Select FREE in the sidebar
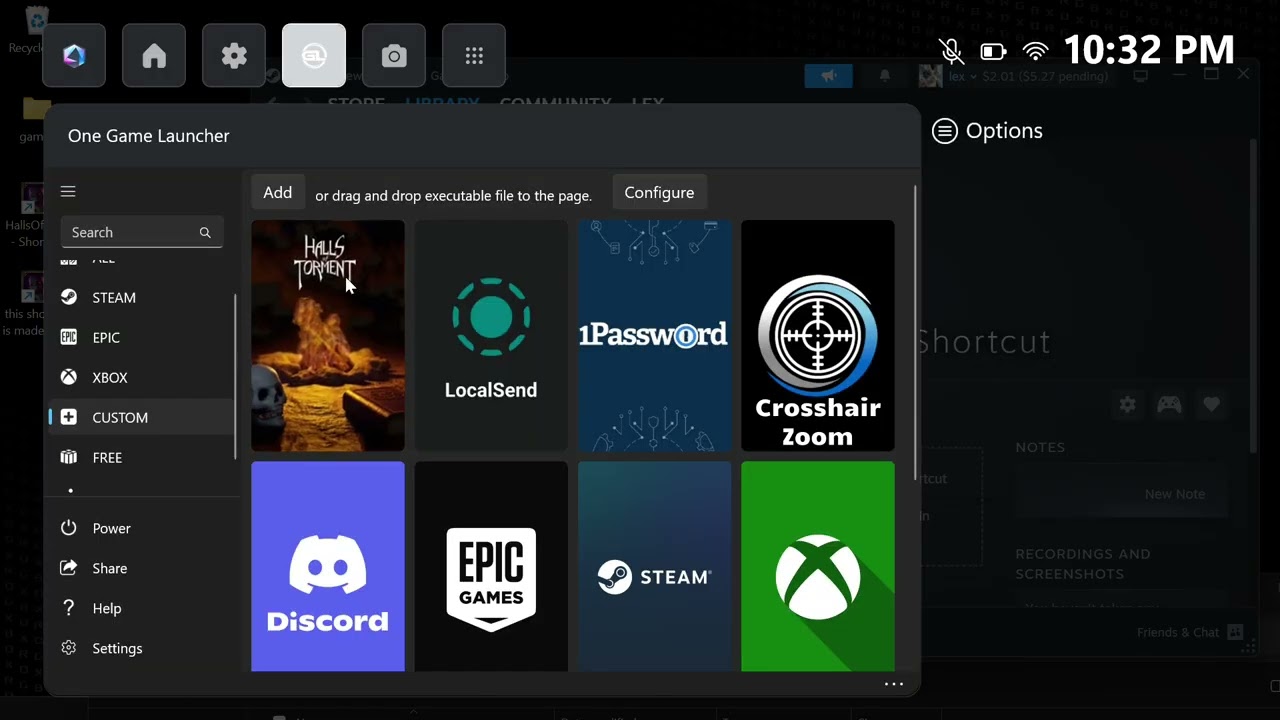Viewport: 1280px width, 720px height. [x=140, y=457]
